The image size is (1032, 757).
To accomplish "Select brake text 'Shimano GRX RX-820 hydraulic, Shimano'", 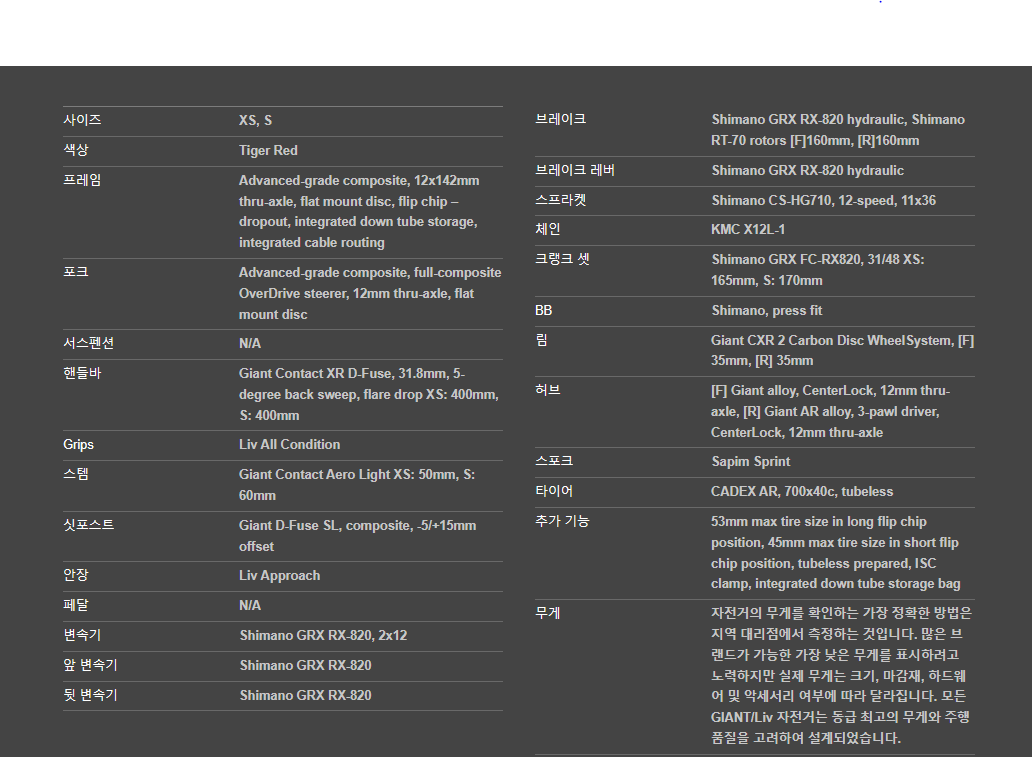I will tap(838, 120).
